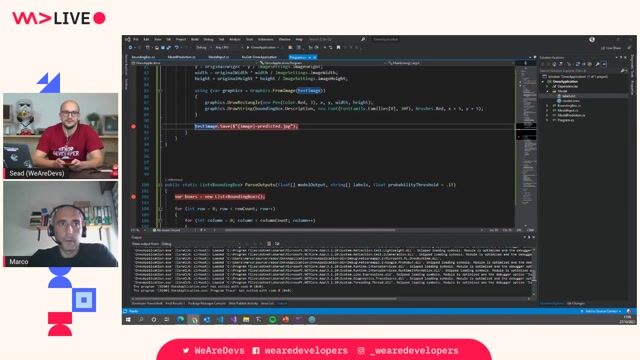Collapse the ParseOutputs method outlining region

160,185
